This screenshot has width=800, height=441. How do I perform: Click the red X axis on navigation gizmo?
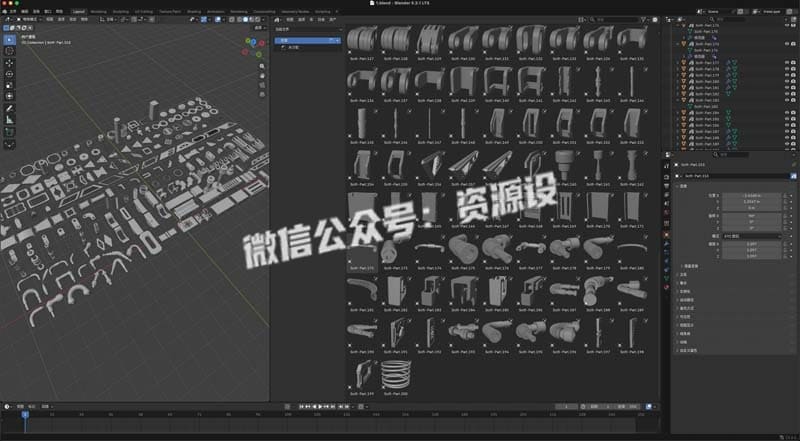pos(262,43)
